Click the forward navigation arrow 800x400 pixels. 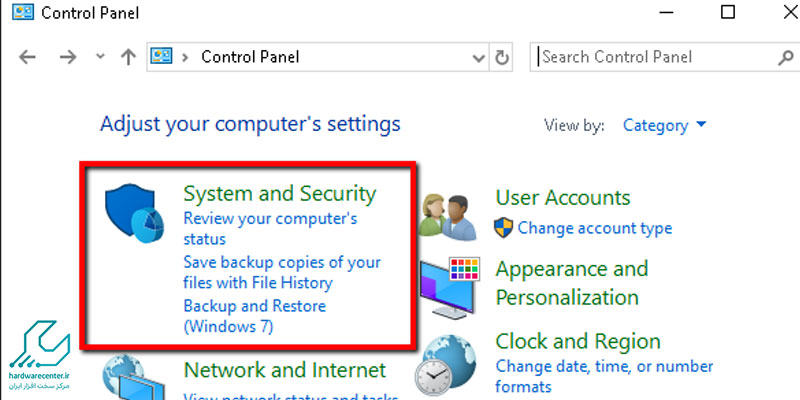[x=68, y=57]
